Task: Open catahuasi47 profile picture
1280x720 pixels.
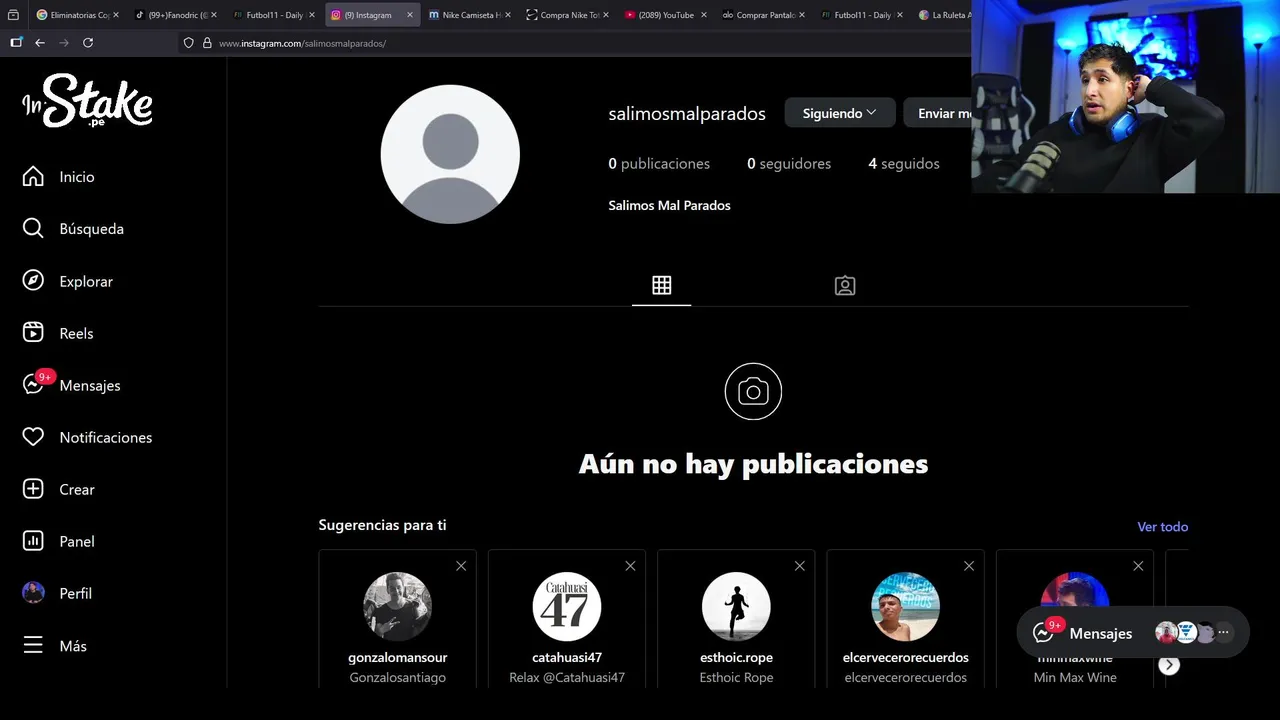Action: (x=567, y=606)
